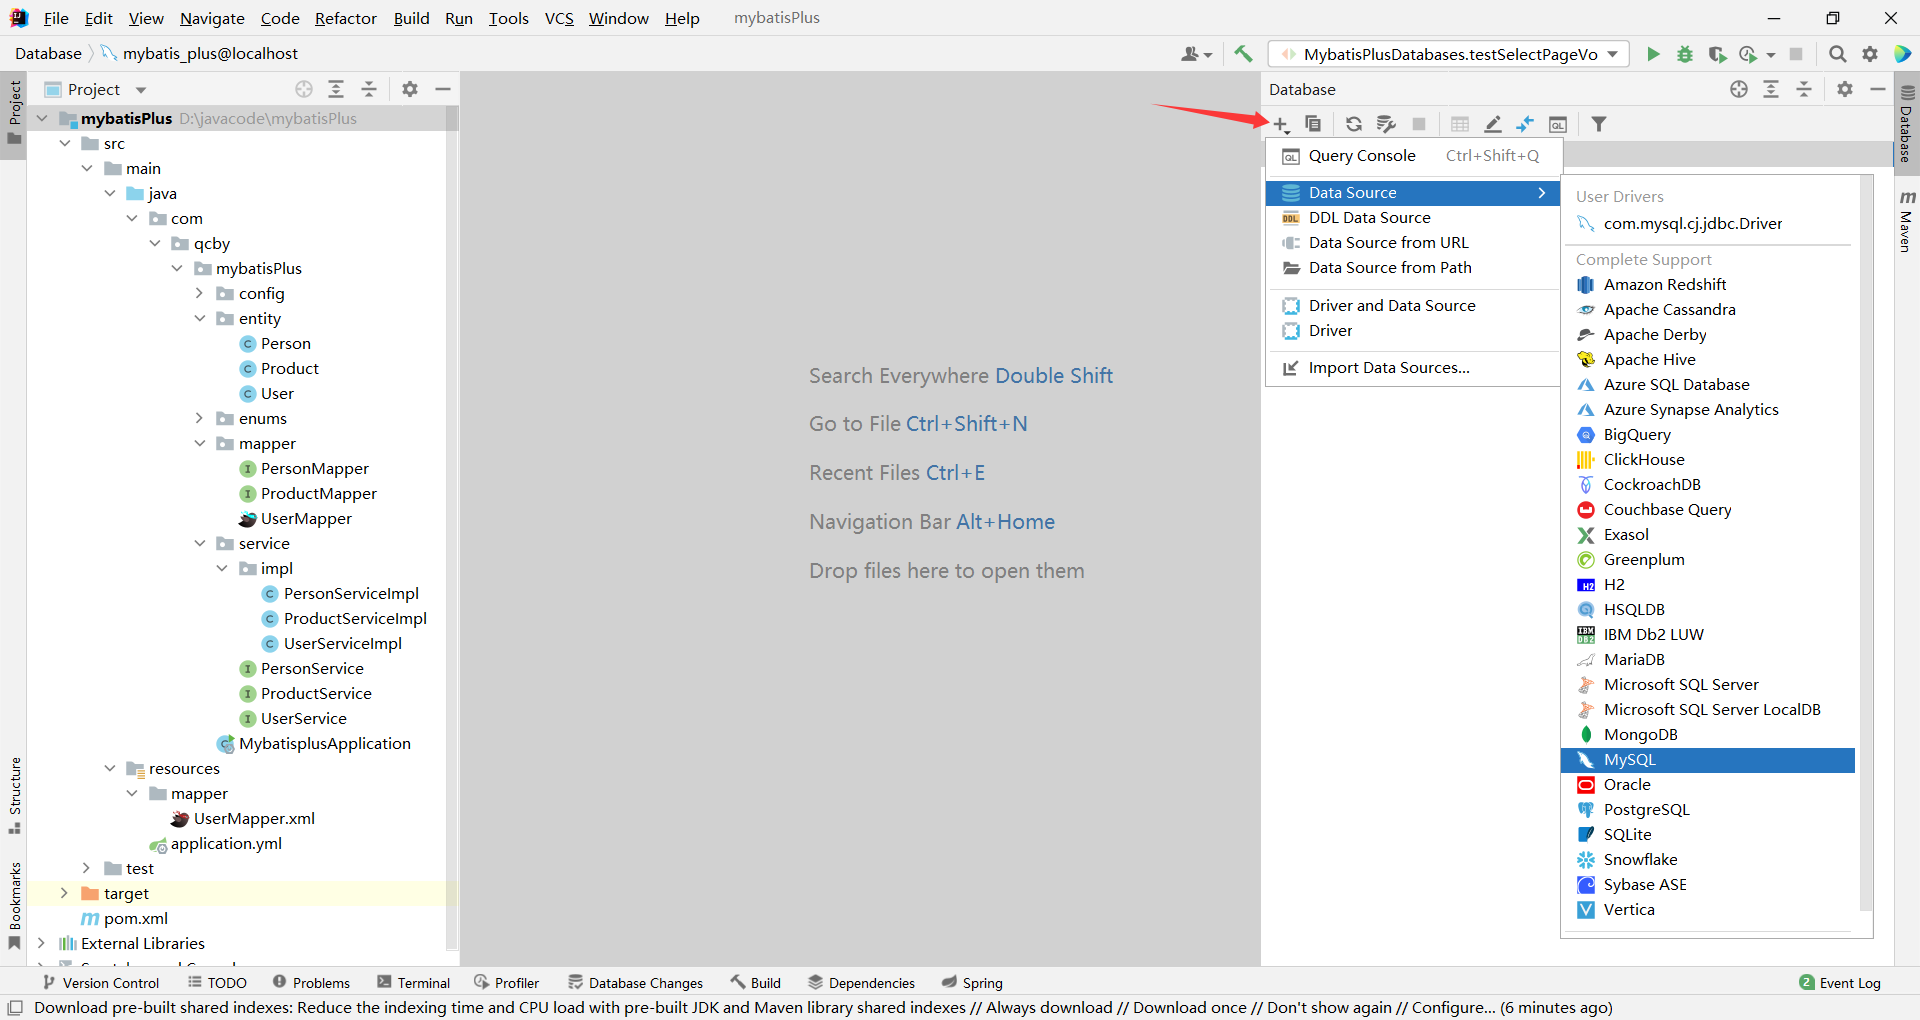The image size is (1920, 1020).
Task: Open the Version Control tab
Action: pyautogui.click(x=100, y=983)
